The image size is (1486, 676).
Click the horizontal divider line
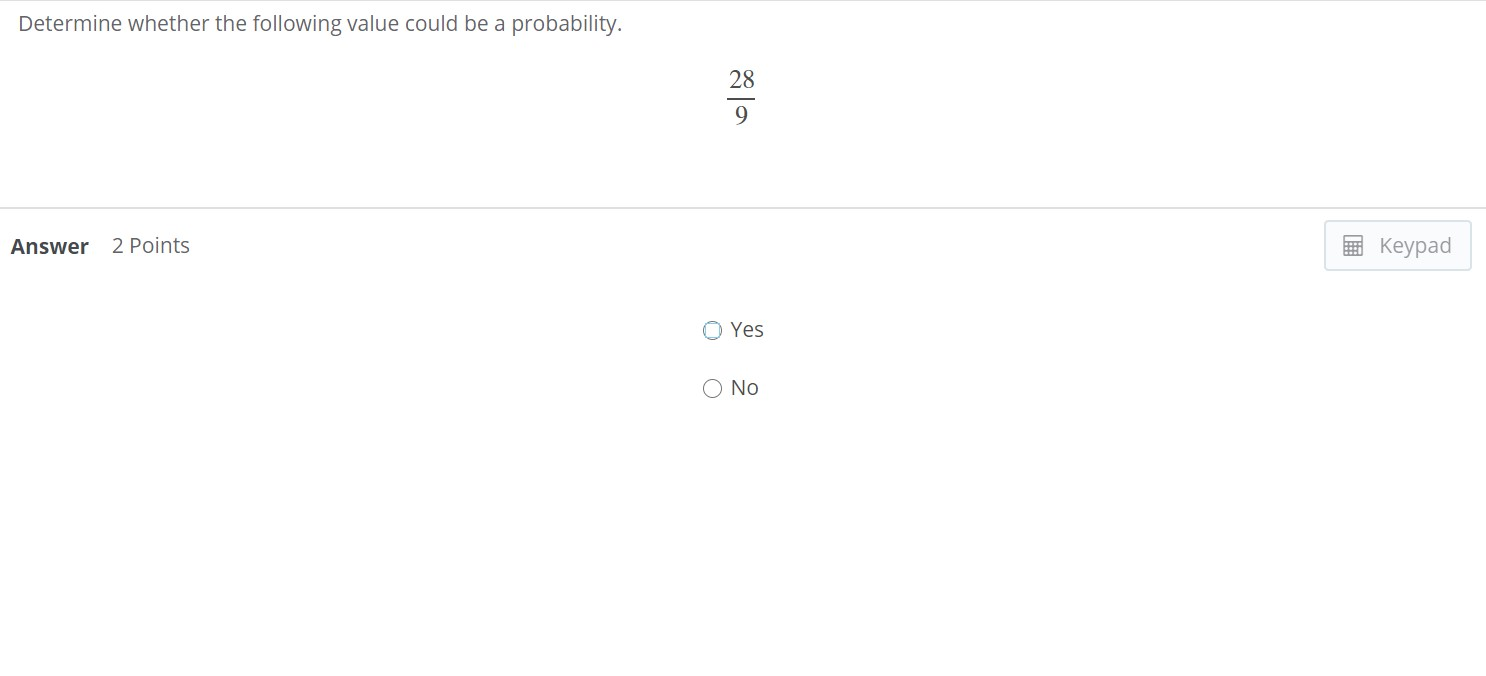coord(741,97)
